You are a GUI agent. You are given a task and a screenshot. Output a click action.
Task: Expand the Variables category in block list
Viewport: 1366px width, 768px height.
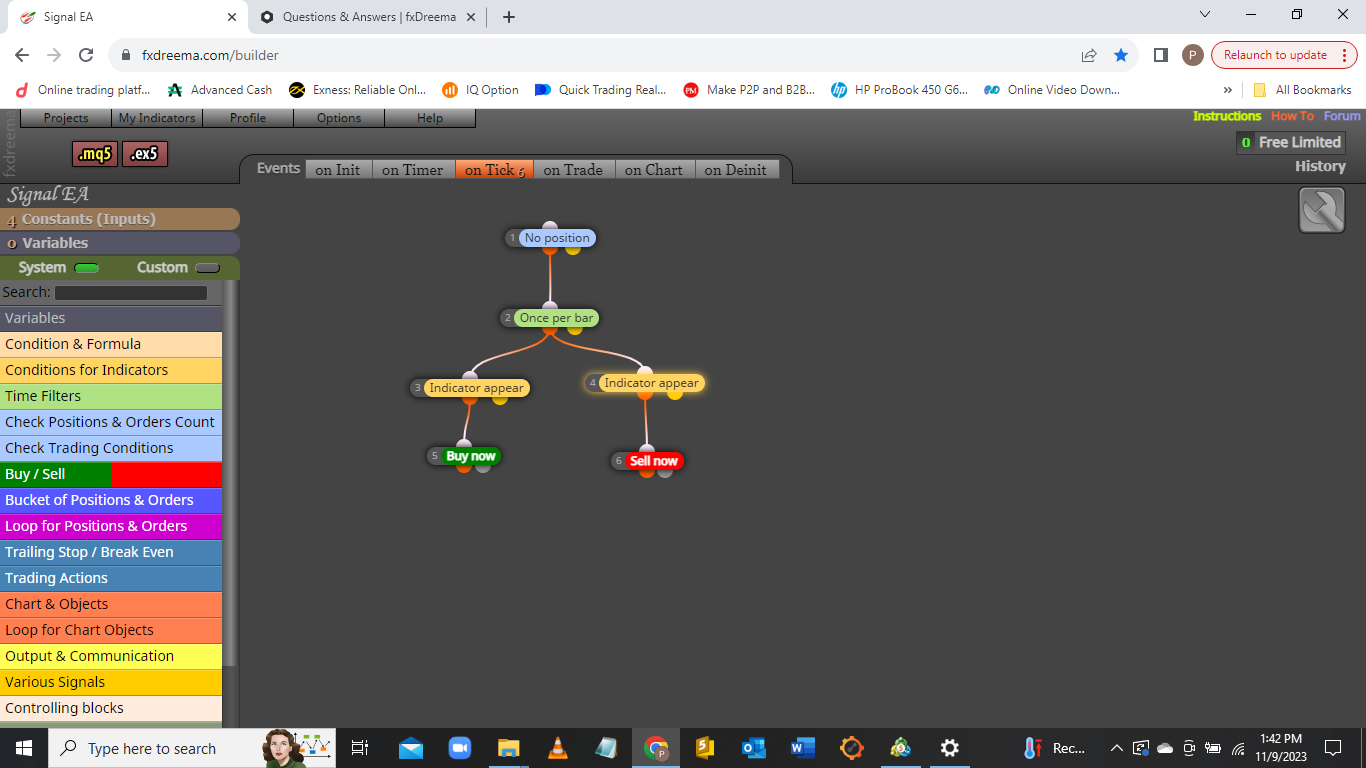point(111,318)
